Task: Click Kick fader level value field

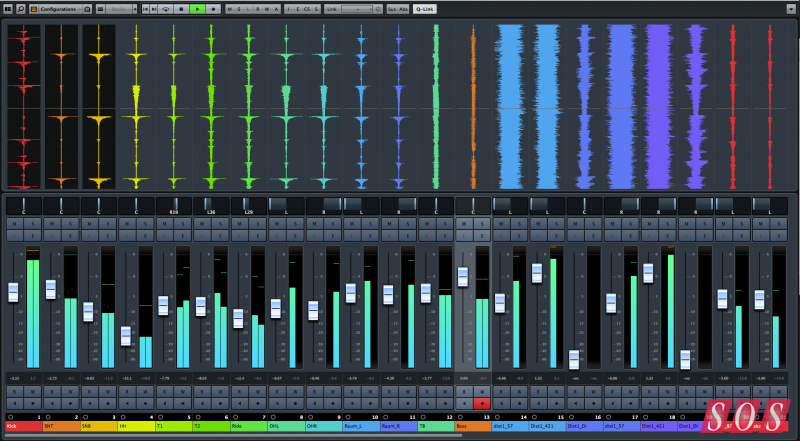Action: tap(15, 378)
